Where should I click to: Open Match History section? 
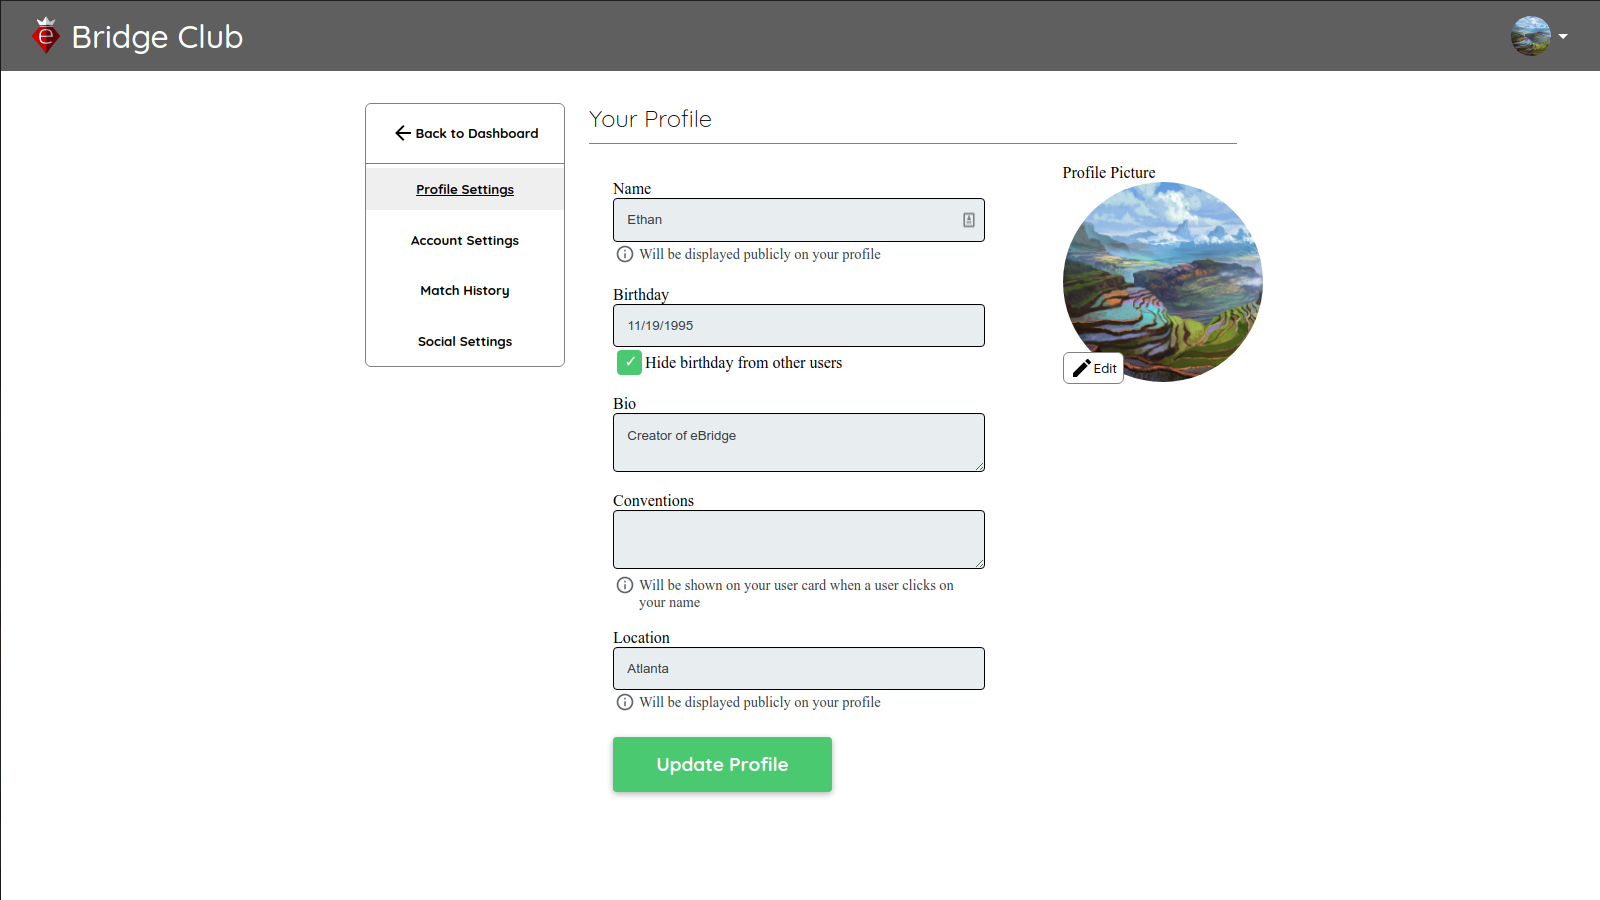[465, 290]
